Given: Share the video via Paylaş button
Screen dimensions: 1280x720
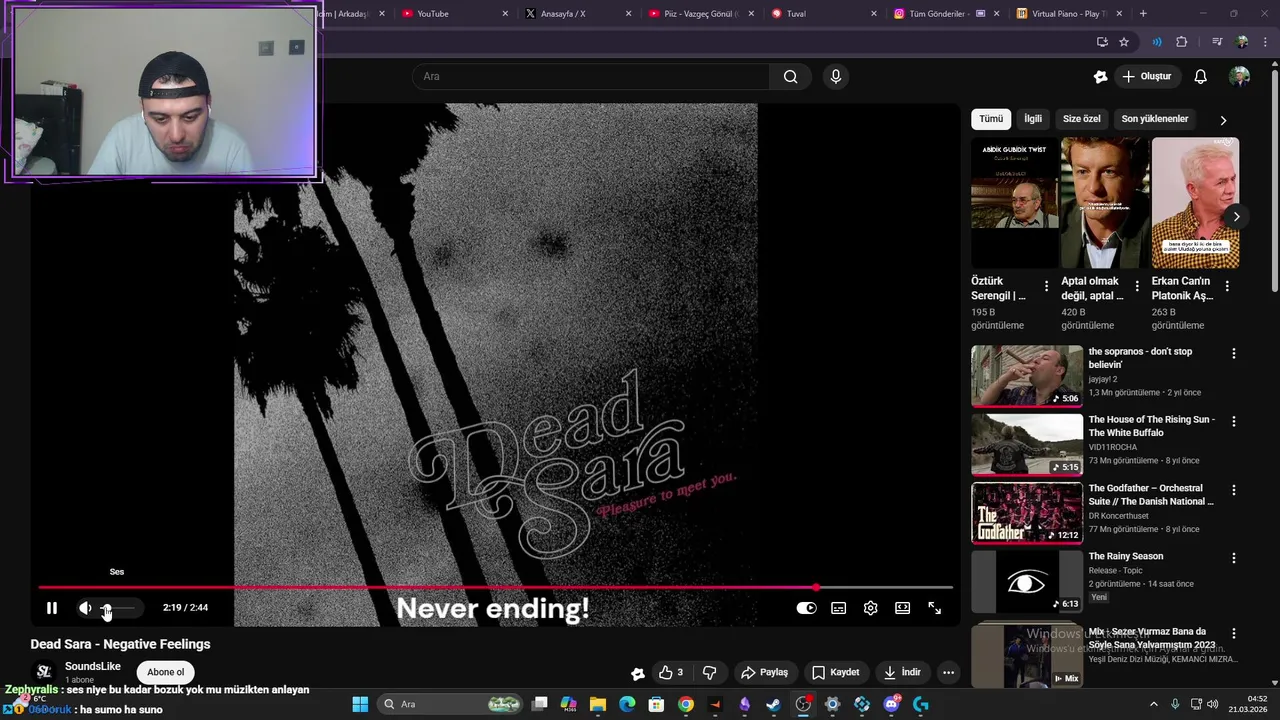Looking at the screenshot, I should 764,672.
